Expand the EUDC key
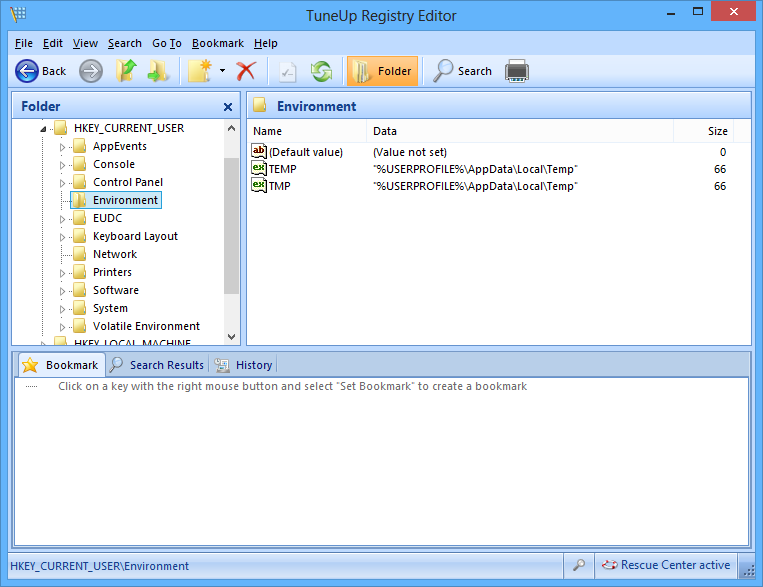Image resolution: width=763 pixels, height=587 pixels. point(62,219)
